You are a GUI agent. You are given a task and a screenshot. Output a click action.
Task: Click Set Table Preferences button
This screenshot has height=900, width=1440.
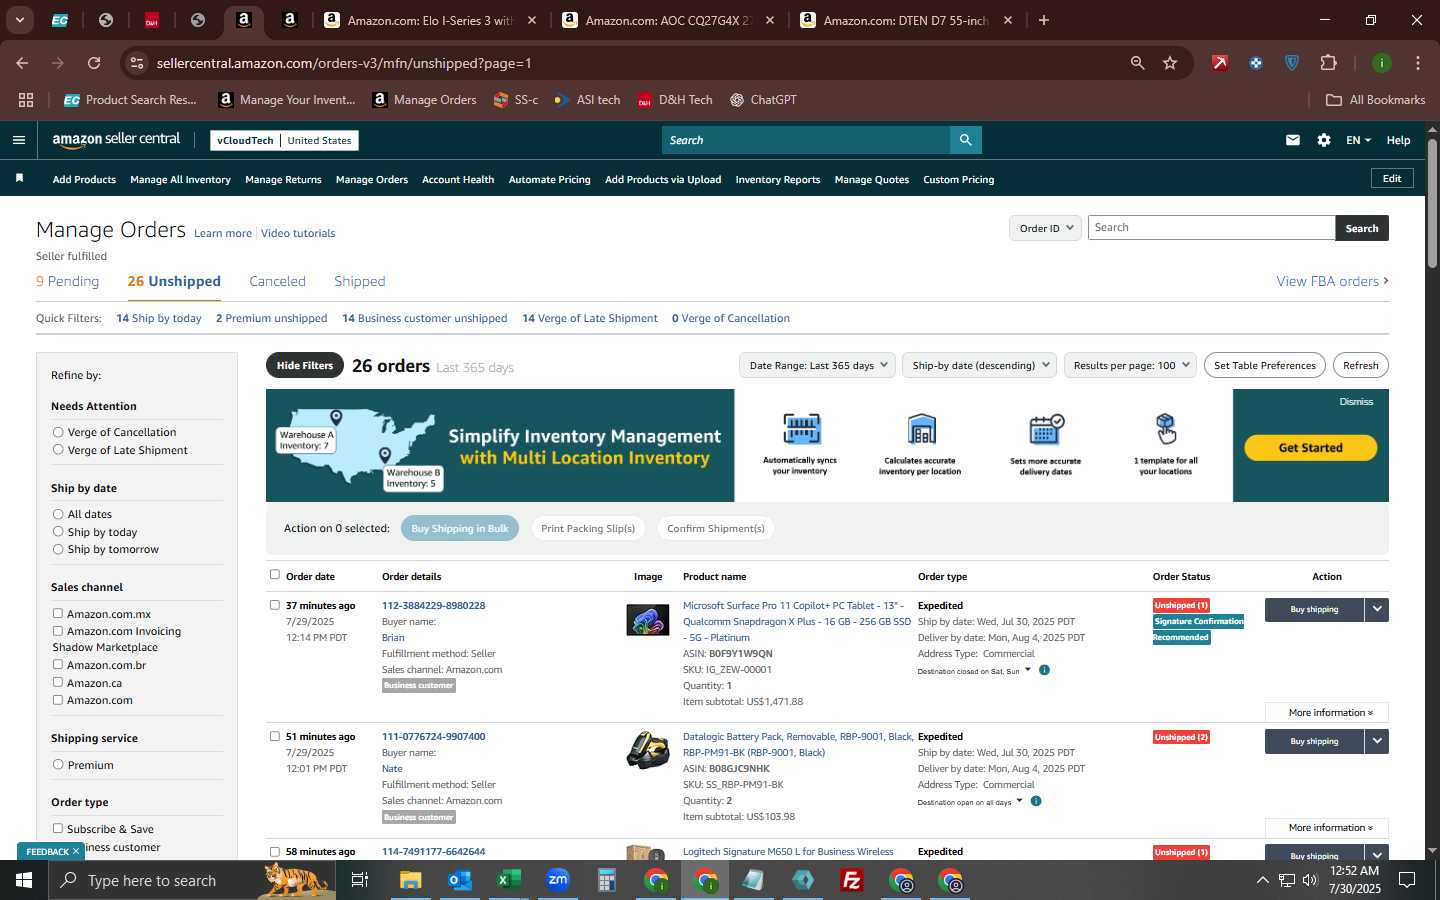[x=1265, y=365]
